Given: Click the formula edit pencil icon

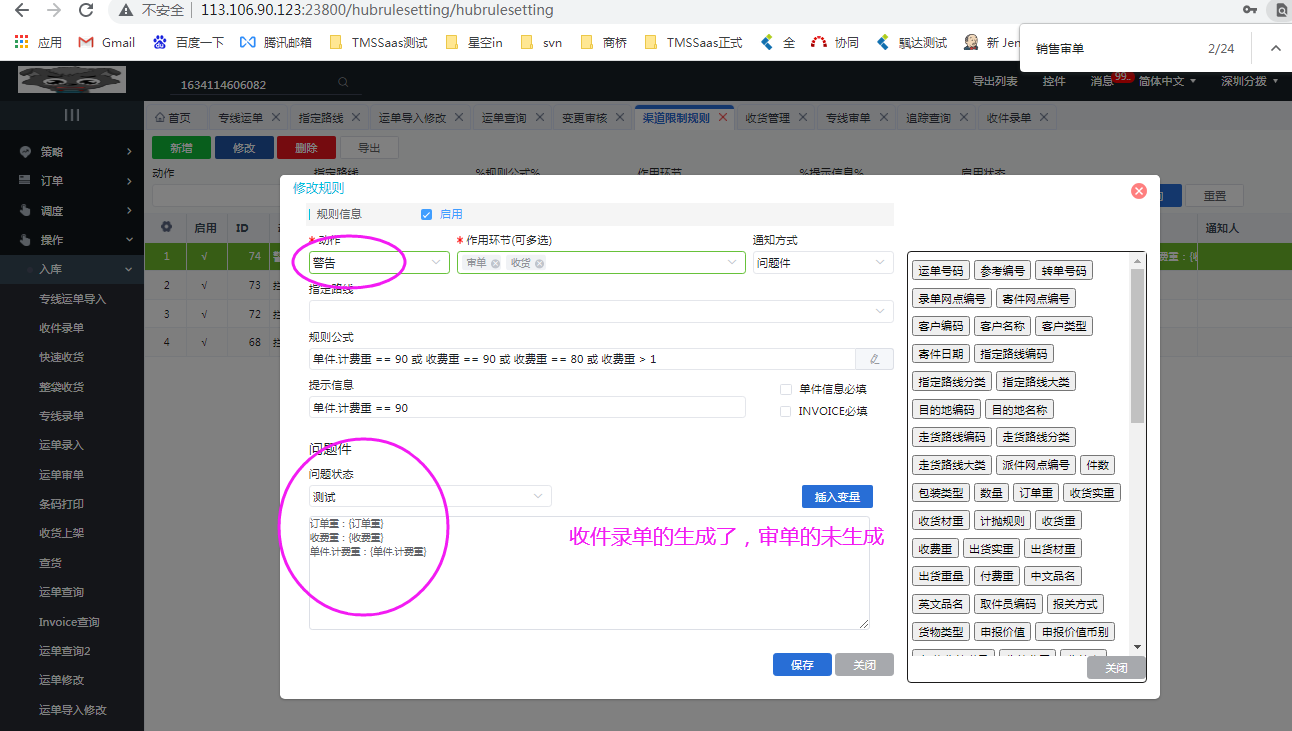Looking at the screenshot, I should click(x=874, y=359).
